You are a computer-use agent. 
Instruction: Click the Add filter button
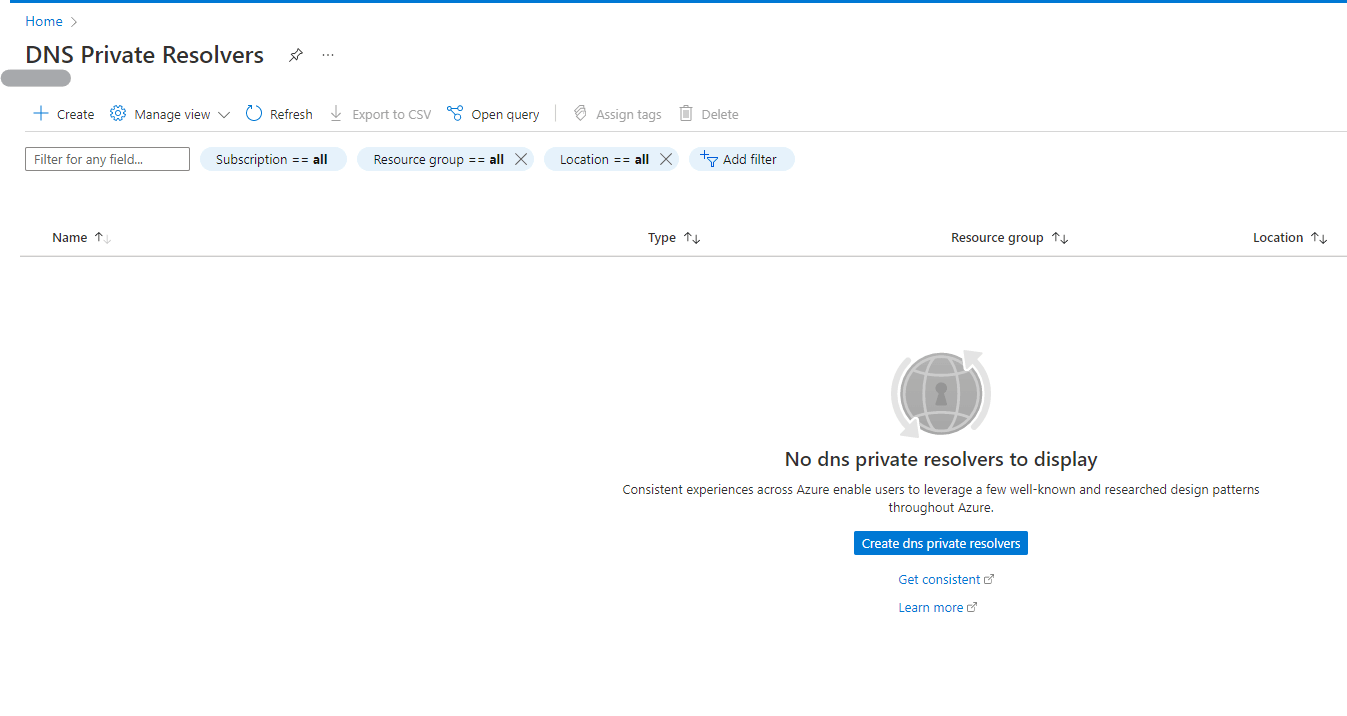point(741,159)
